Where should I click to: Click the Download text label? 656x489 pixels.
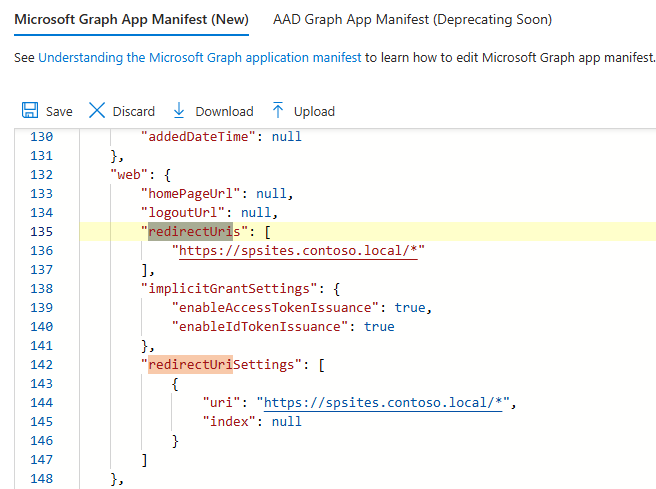coord(224,112)
